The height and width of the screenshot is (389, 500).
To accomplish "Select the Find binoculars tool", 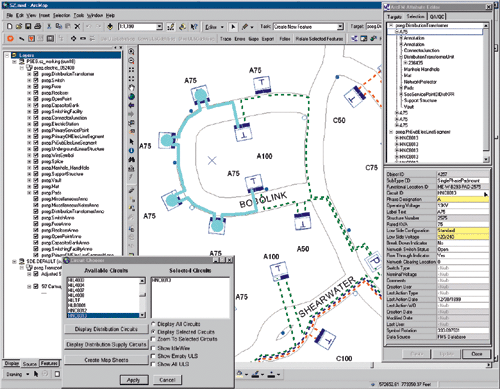I will [131, 160].
